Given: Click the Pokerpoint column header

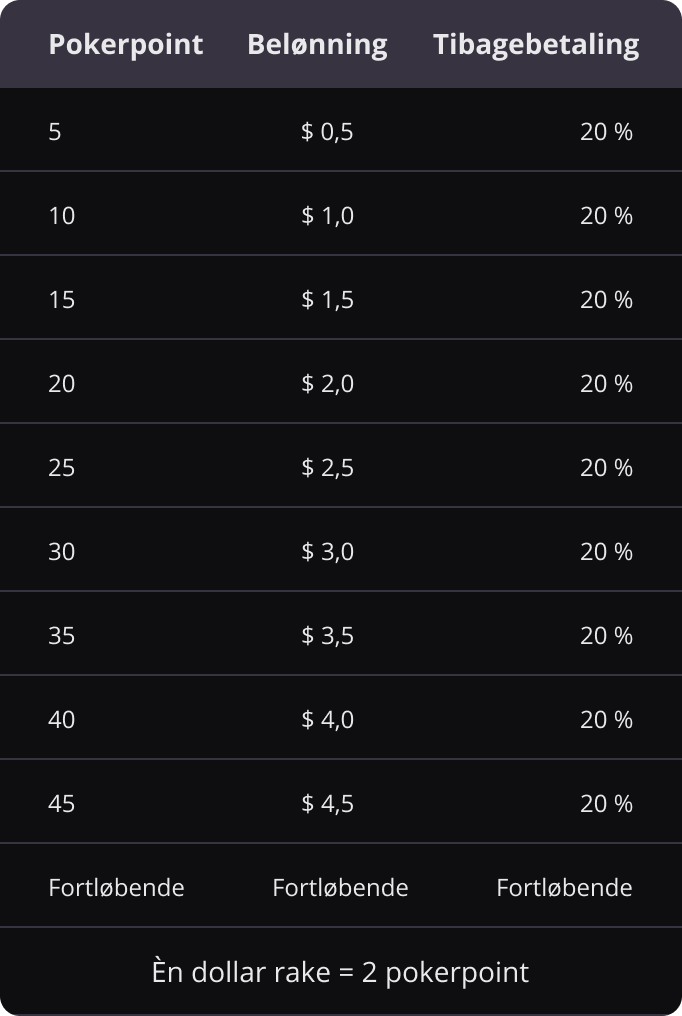Looking at the screenshot, I should click(x=125, y=45).
